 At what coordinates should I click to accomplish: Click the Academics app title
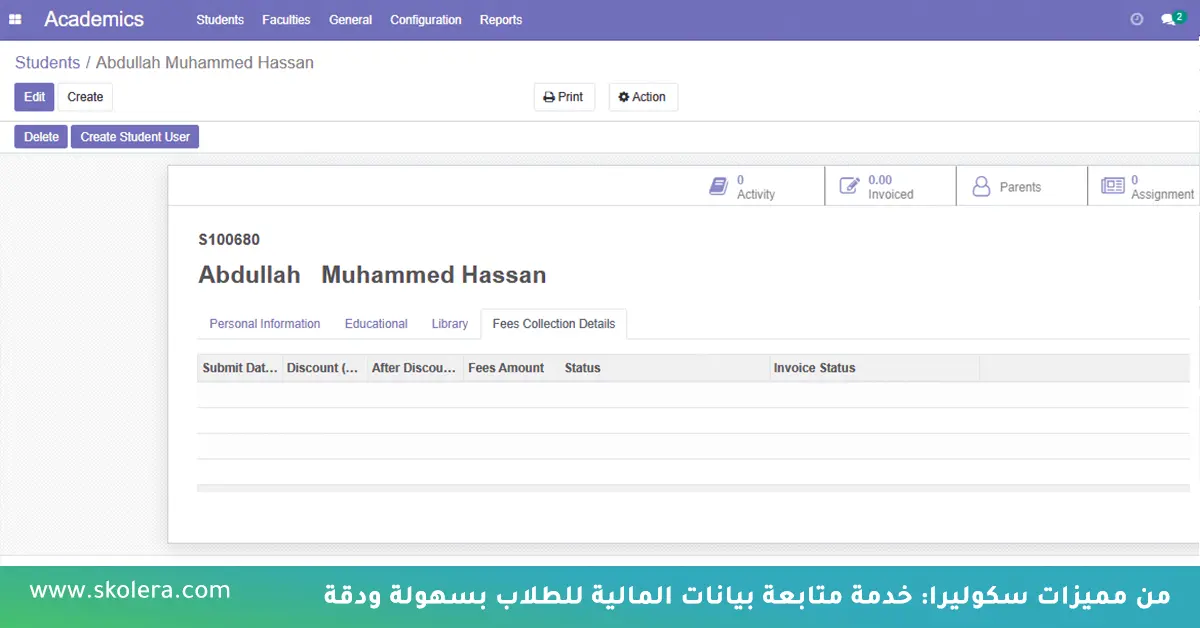(x=94, y=19)
